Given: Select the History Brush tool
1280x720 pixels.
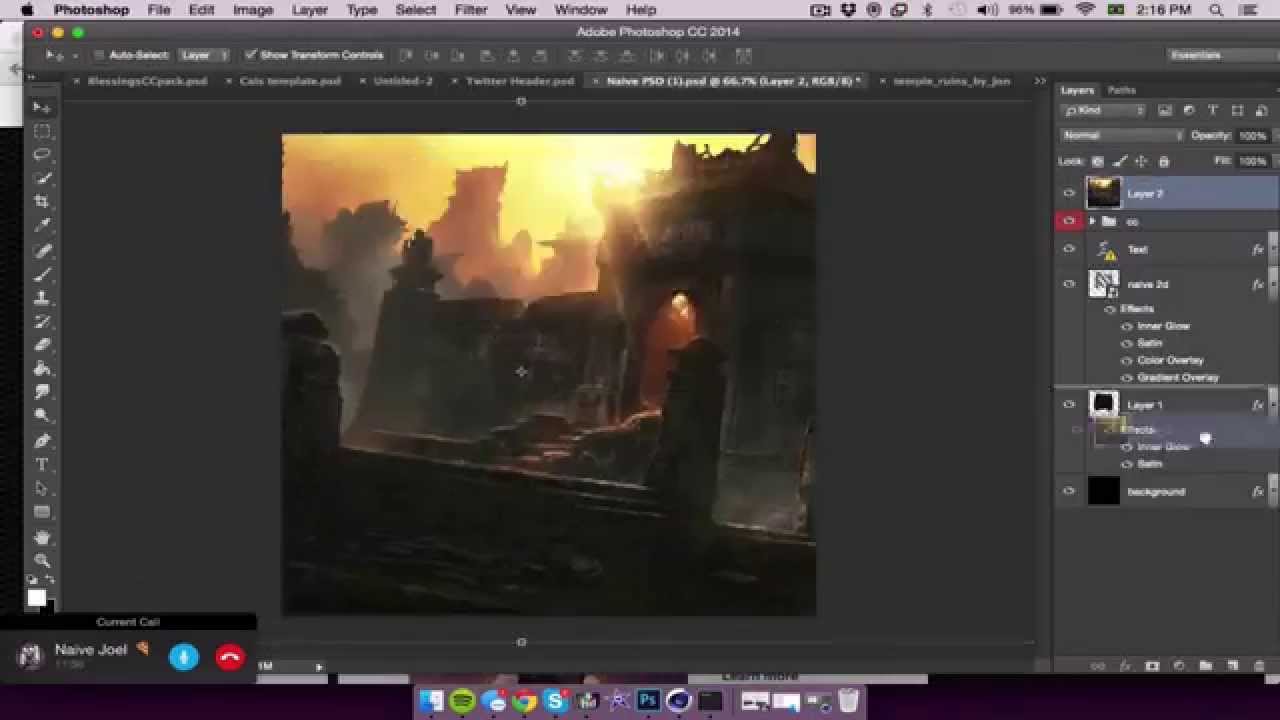Looking at the screenshot, I should [x=41, y=322].
